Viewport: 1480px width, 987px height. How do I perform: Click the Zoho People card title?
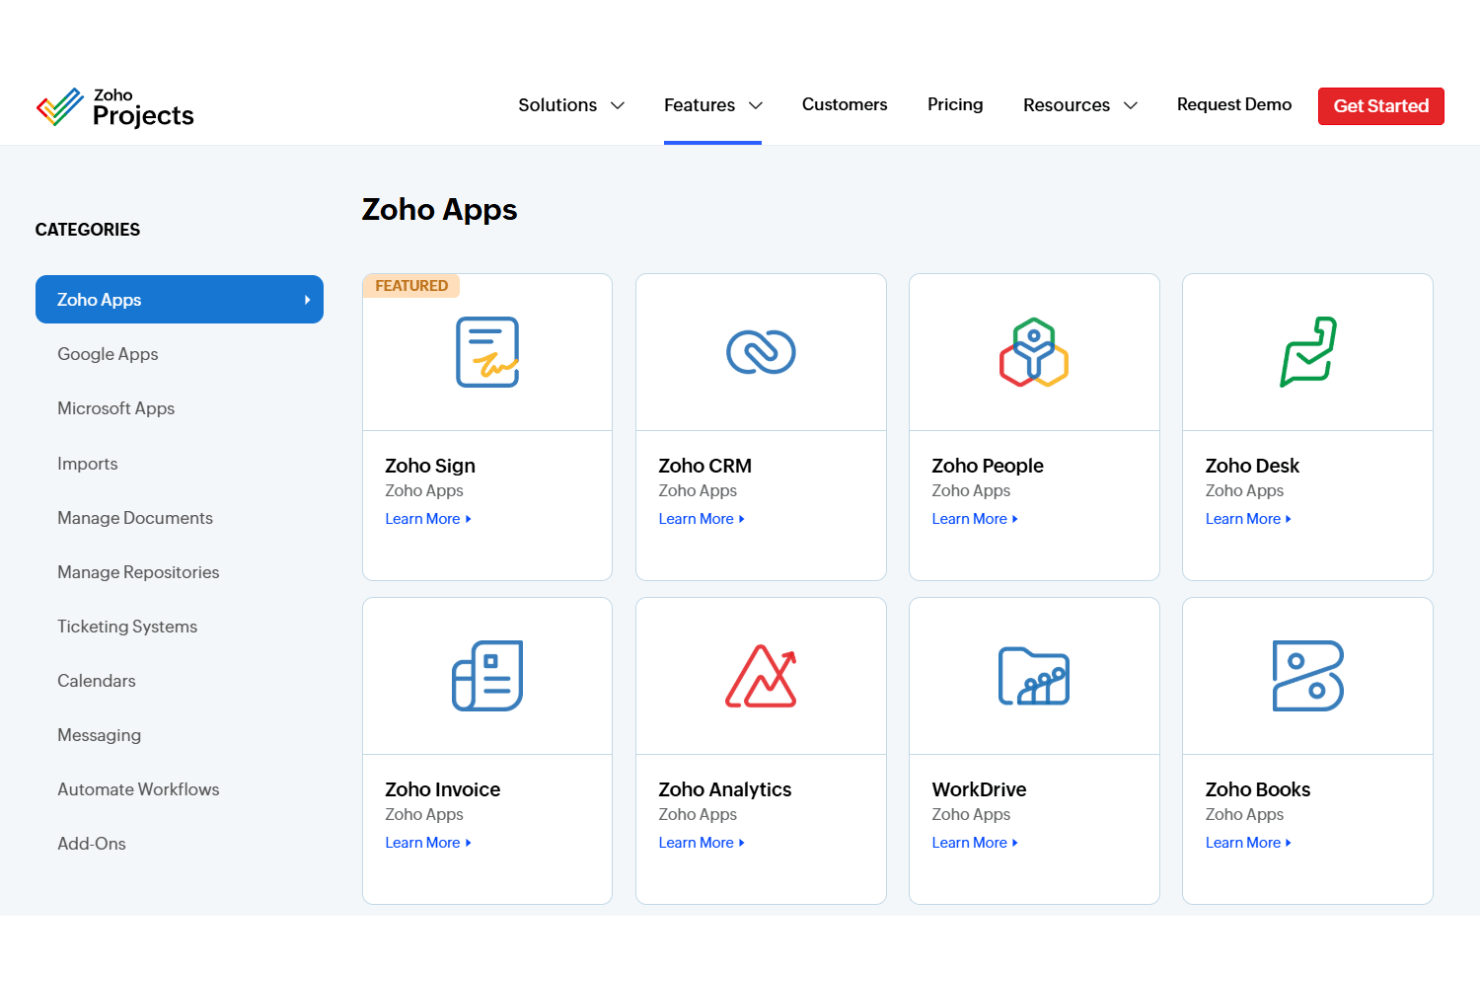coord(988,466)
